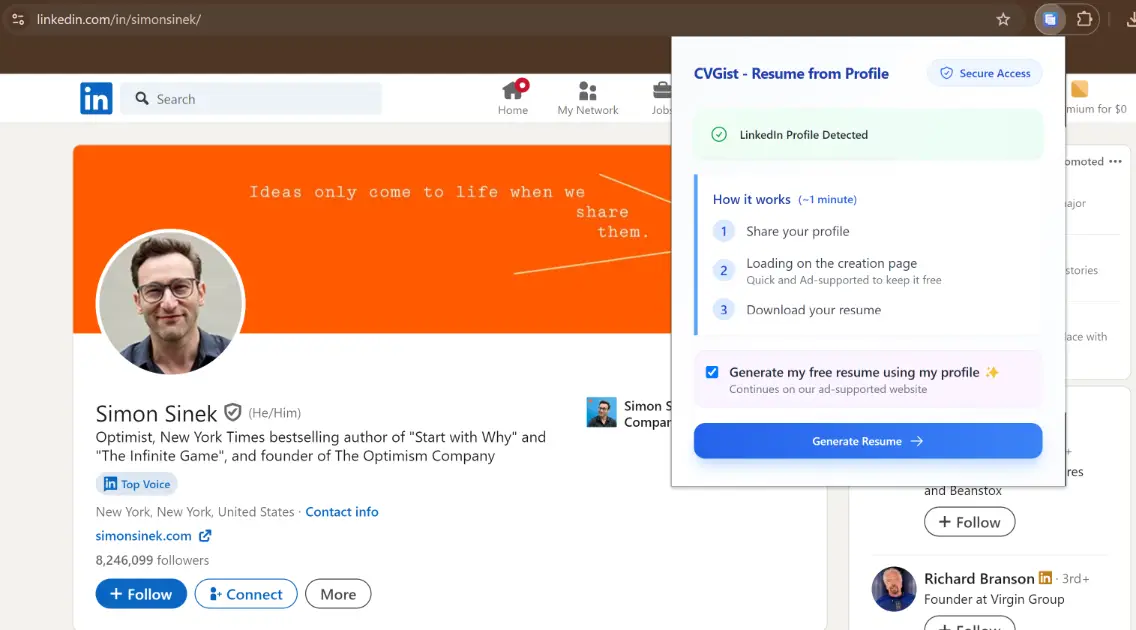Click the Secure Access badge
This screenshot has height=630, width=1136.
984,73
